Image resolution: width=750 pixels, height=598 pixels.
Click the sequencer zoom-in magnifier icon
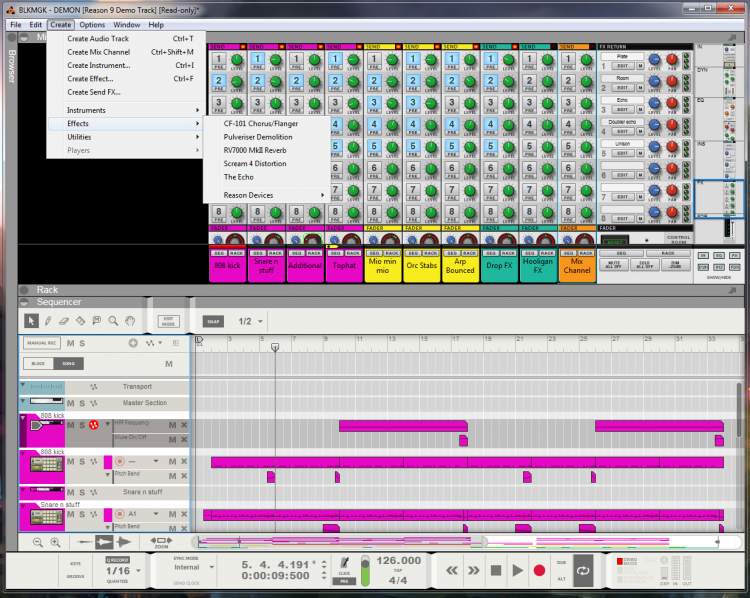pyautogui.click(x=55, y=542)
